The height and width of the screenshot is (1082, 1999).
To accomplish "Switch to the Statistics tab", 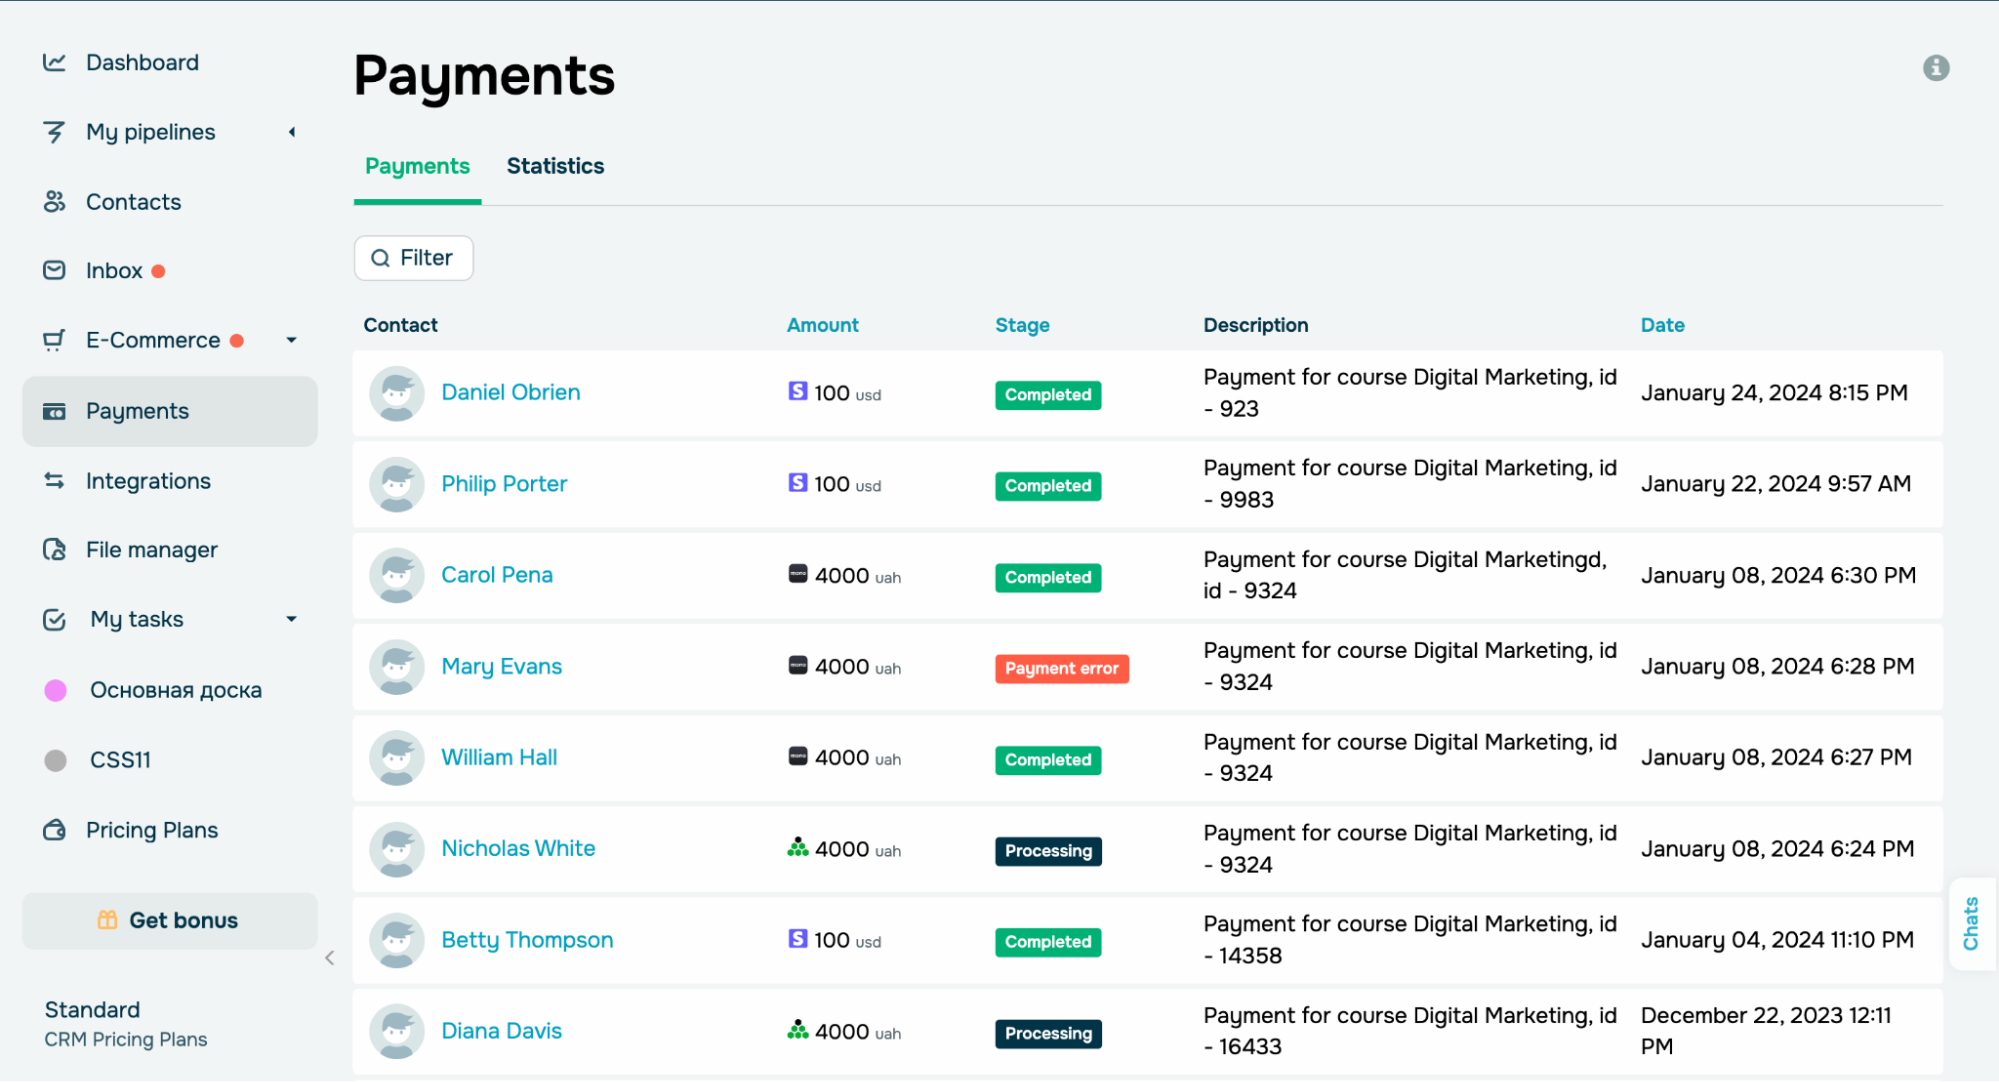I will 555,166.
